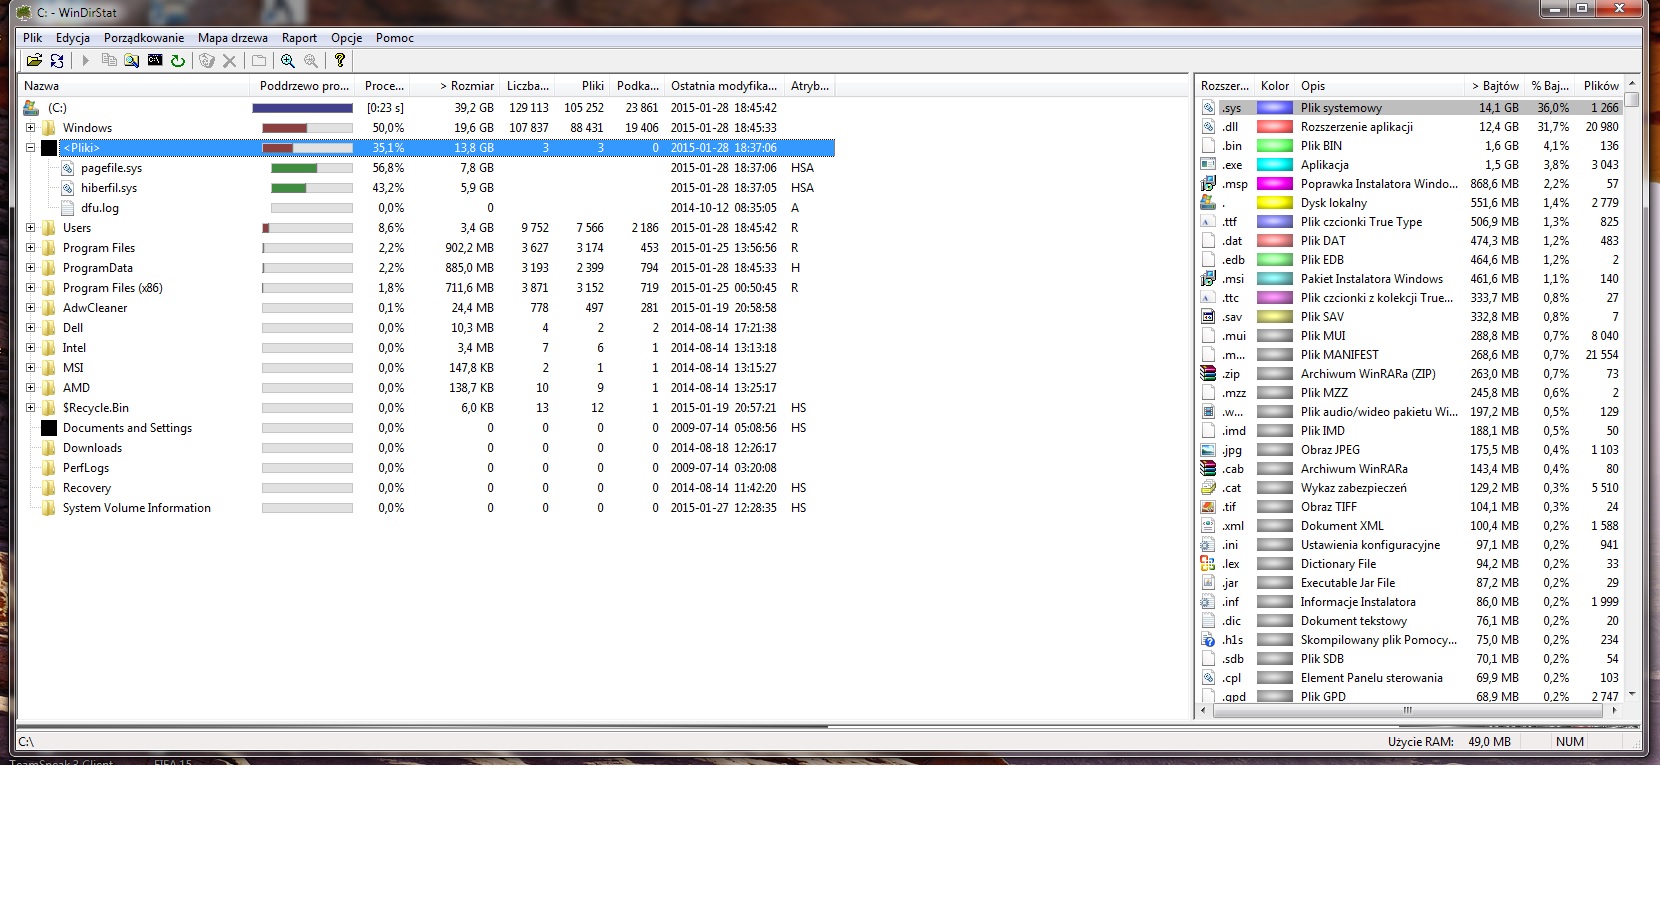Select the Recovery folder row

coord(427,488)
